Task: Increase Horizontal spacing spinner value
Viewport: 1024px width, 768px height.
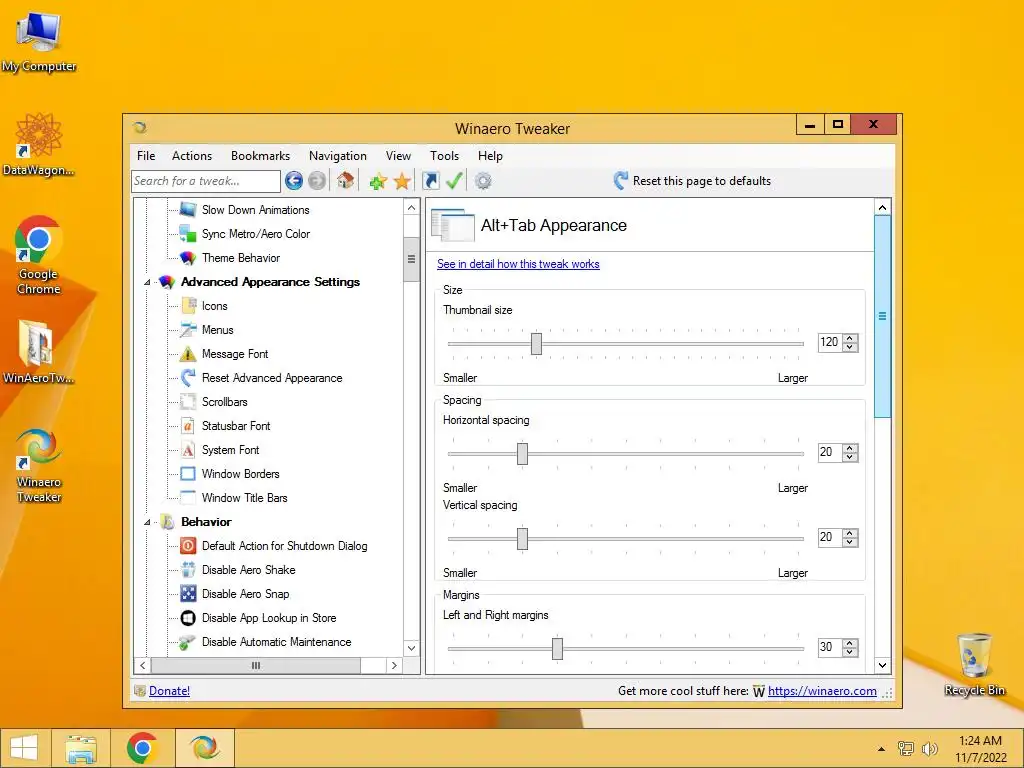Action: point(850,449)
